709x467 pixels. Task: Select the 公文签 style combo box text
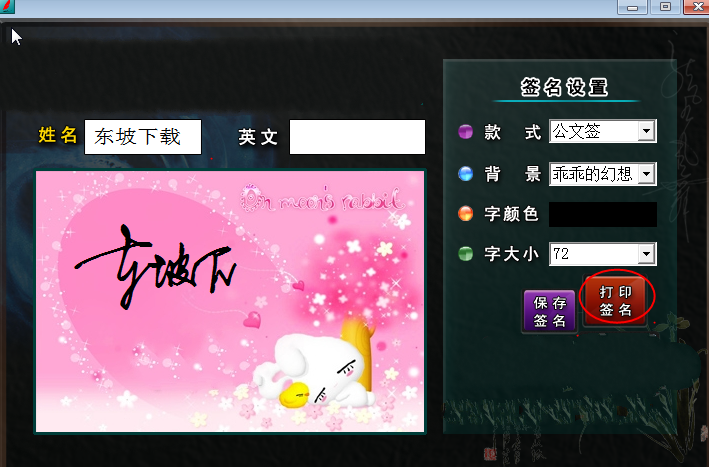577,131
